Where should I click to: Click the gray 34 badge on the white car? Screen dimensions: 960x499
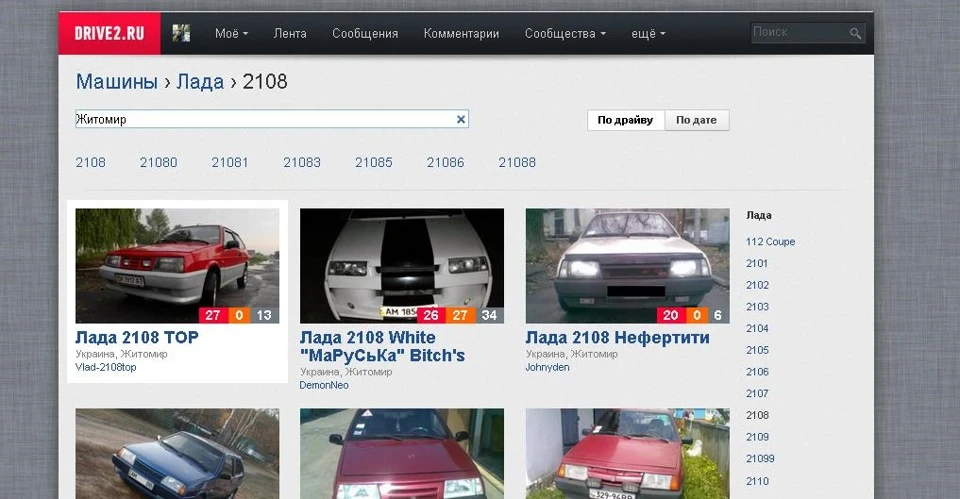click(489, 315)
